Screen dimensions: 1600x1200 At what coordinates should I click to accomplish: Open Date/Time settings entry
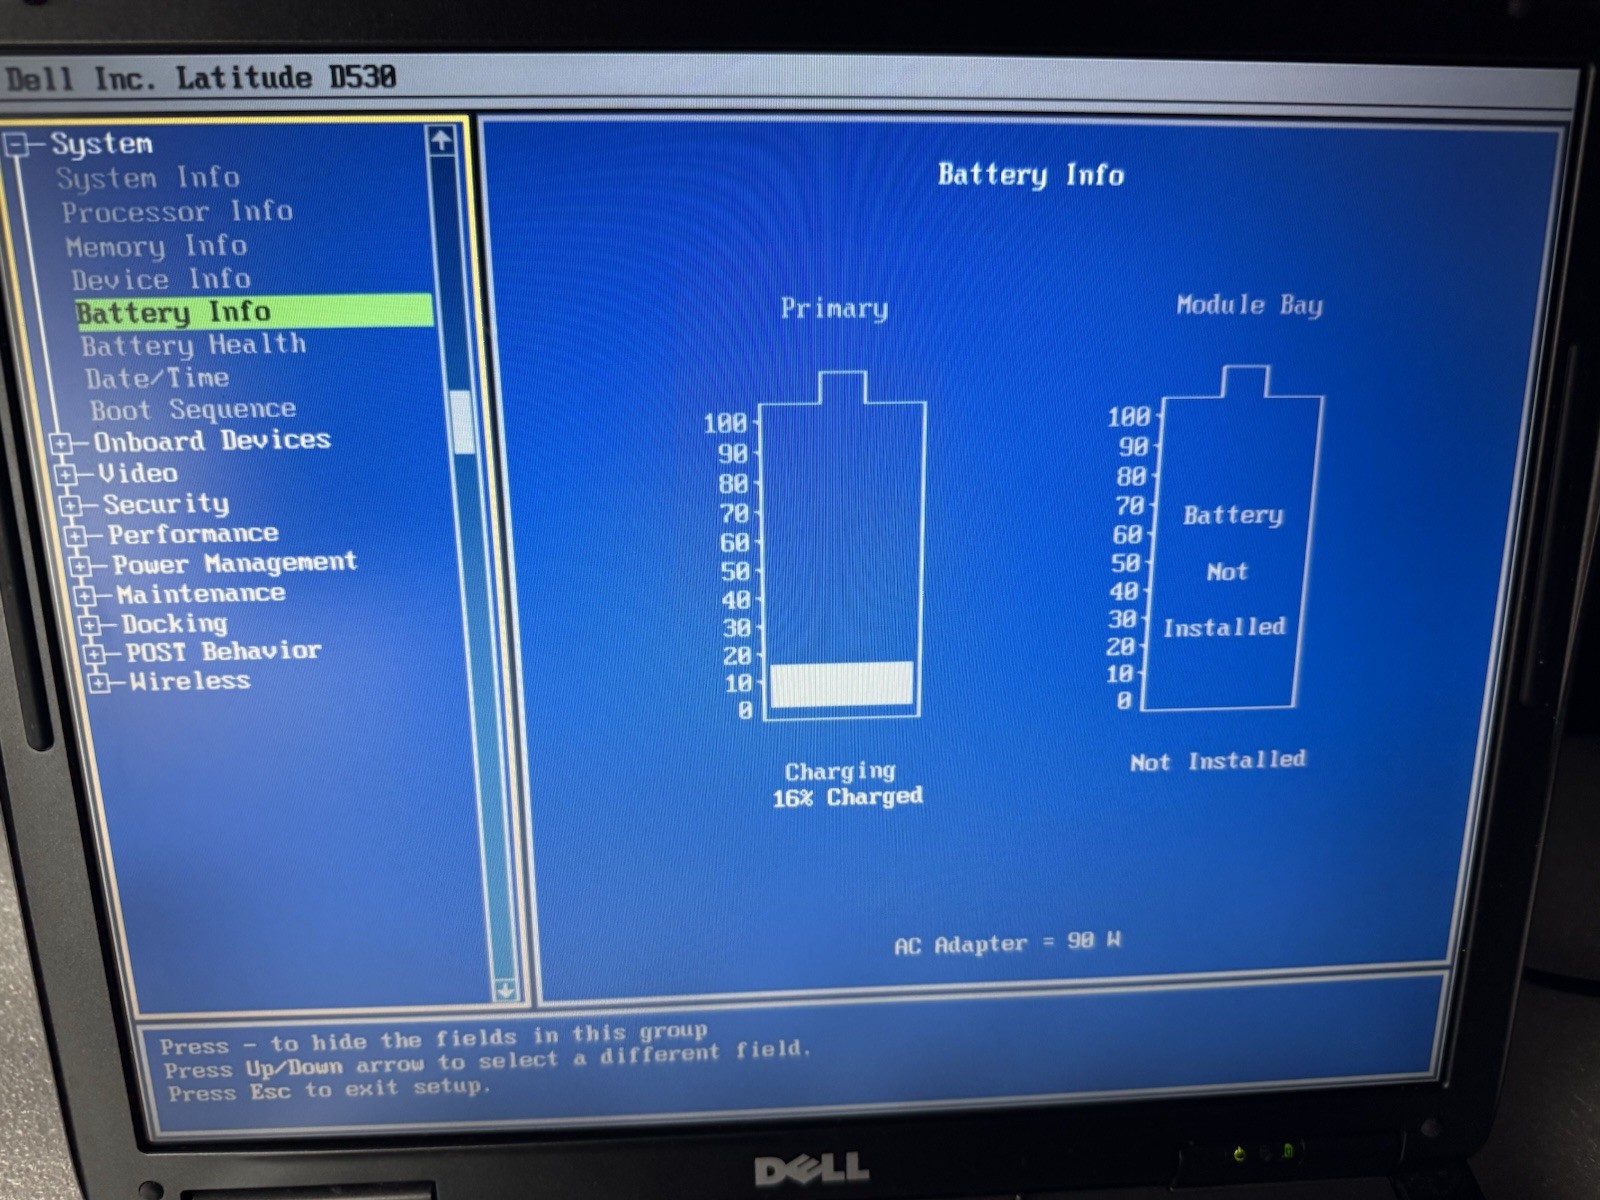point(157,378)
